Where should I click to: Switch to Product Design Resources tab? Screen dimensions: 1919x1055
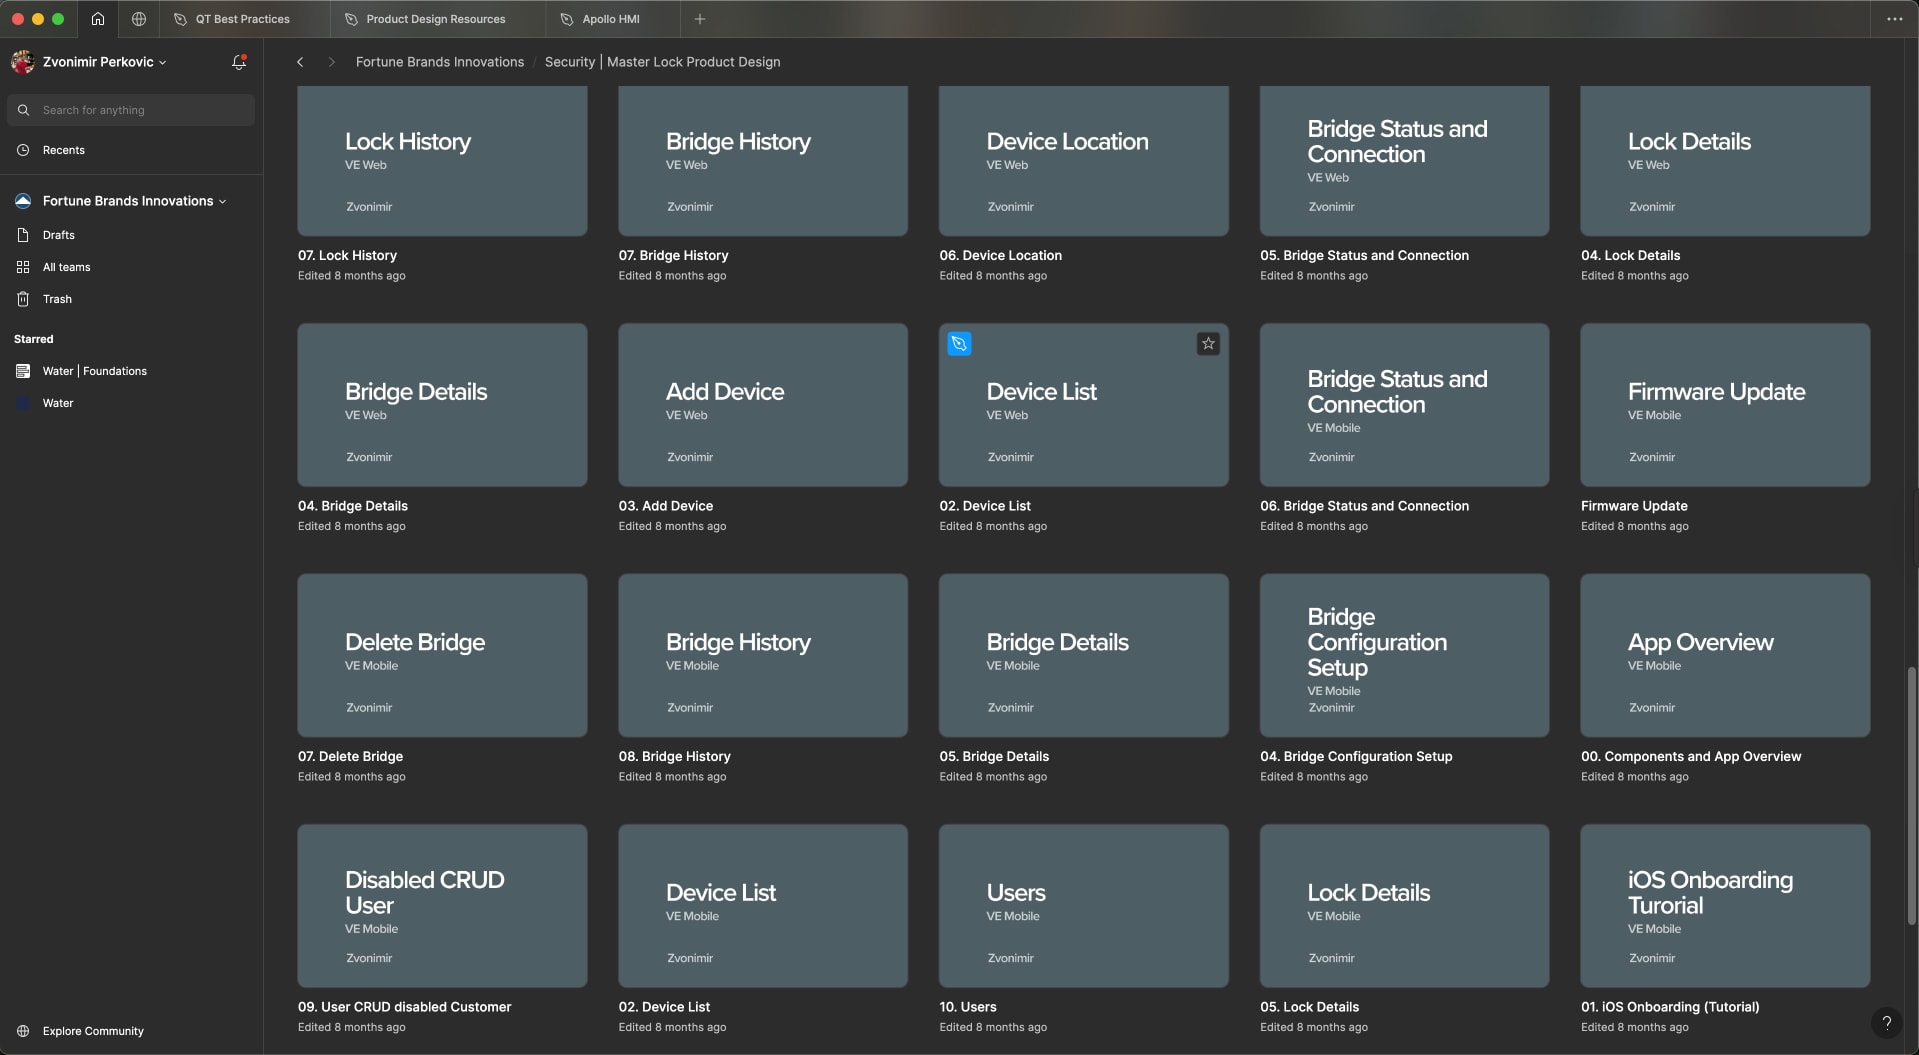(436, 19)
